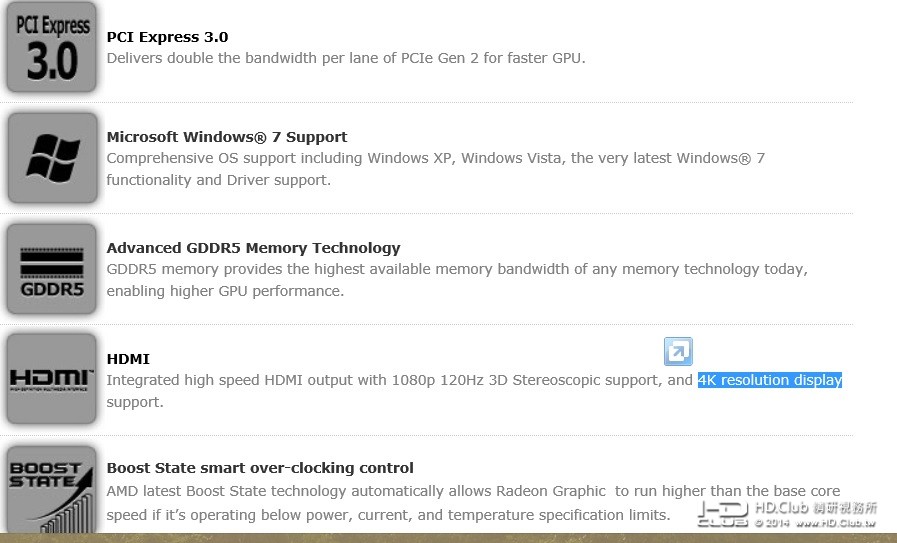Click the "HD.Club 精研視務所" watermark text
Viewport: 897px width, 543px height.
click(815, 509)
